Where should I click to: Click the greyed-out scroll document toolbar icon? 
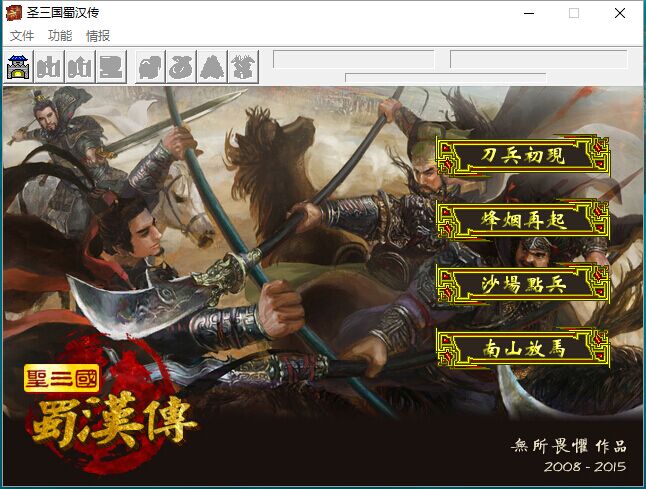tap(111, 67)
